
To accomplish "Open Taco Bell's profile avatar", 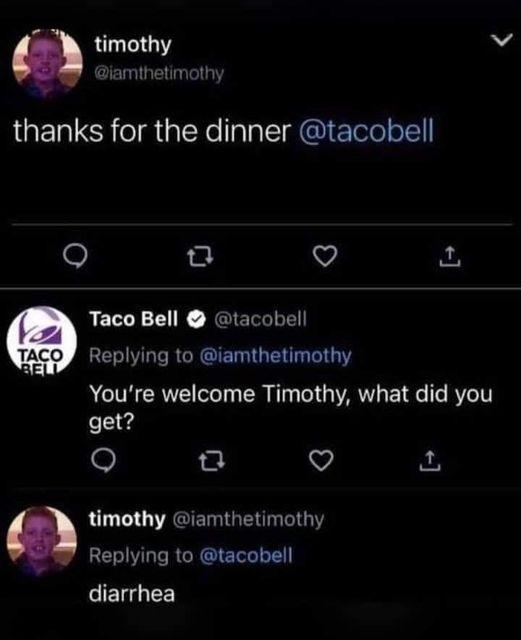I will pyautogui.click(x=42, y=340).
